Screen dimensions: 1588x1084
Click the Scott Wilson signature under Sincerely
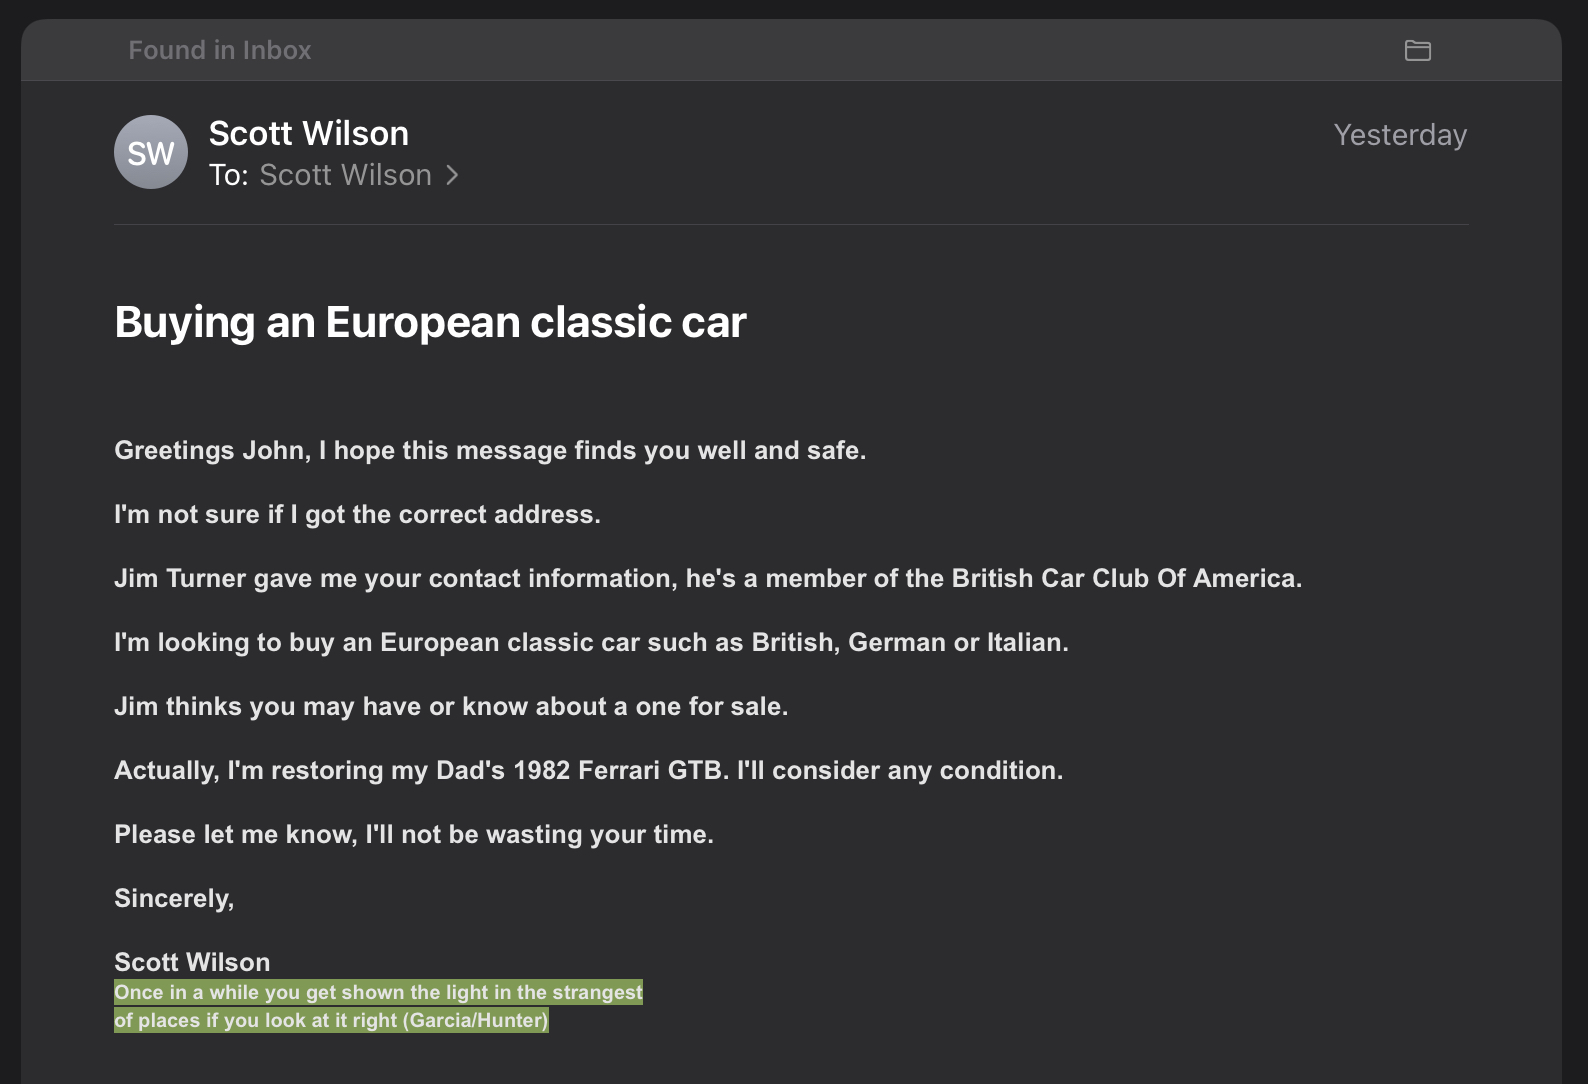[x=192, y=962]
